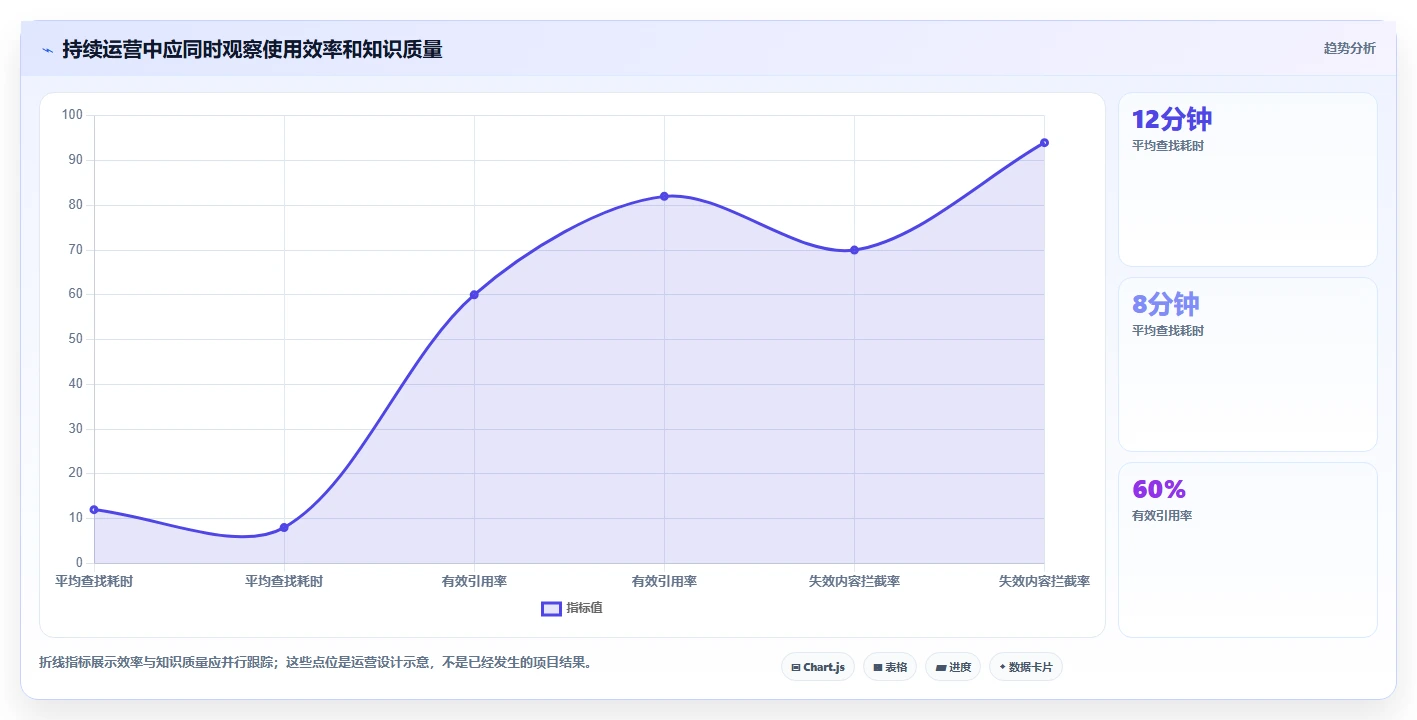The width and height of the screenshot is (1417, 720).
Task: Click the chart data point at value 8
Action: 284,527
